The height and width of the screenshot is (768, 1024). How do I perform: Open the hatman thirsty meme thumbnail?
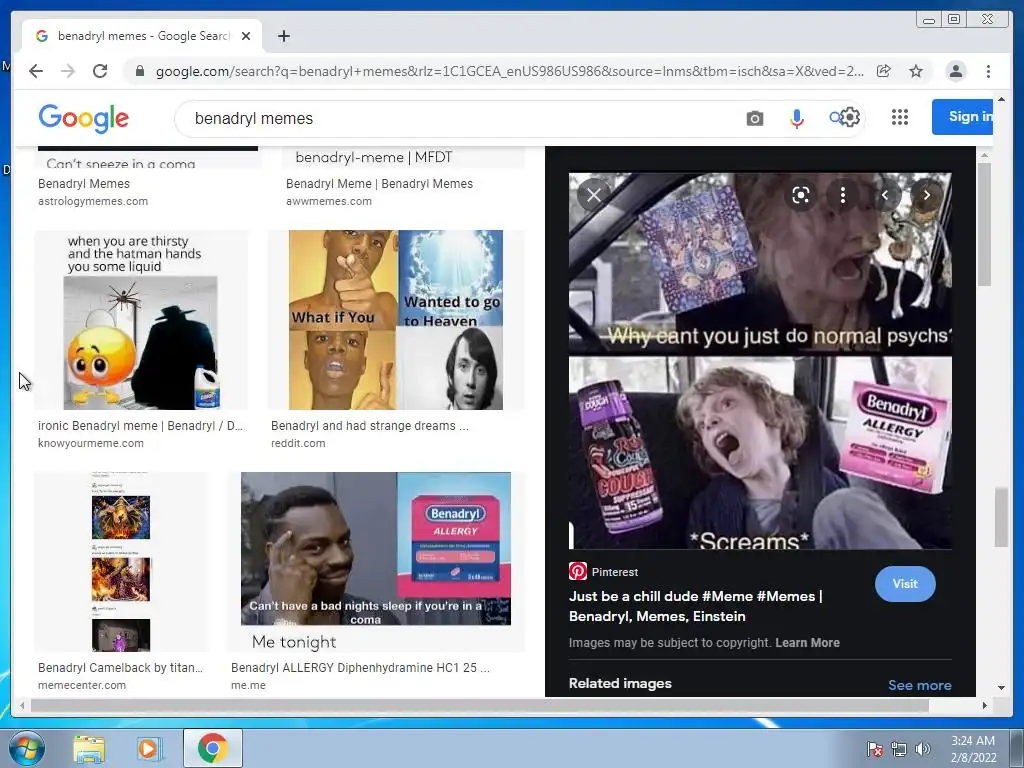pos(142,320)
